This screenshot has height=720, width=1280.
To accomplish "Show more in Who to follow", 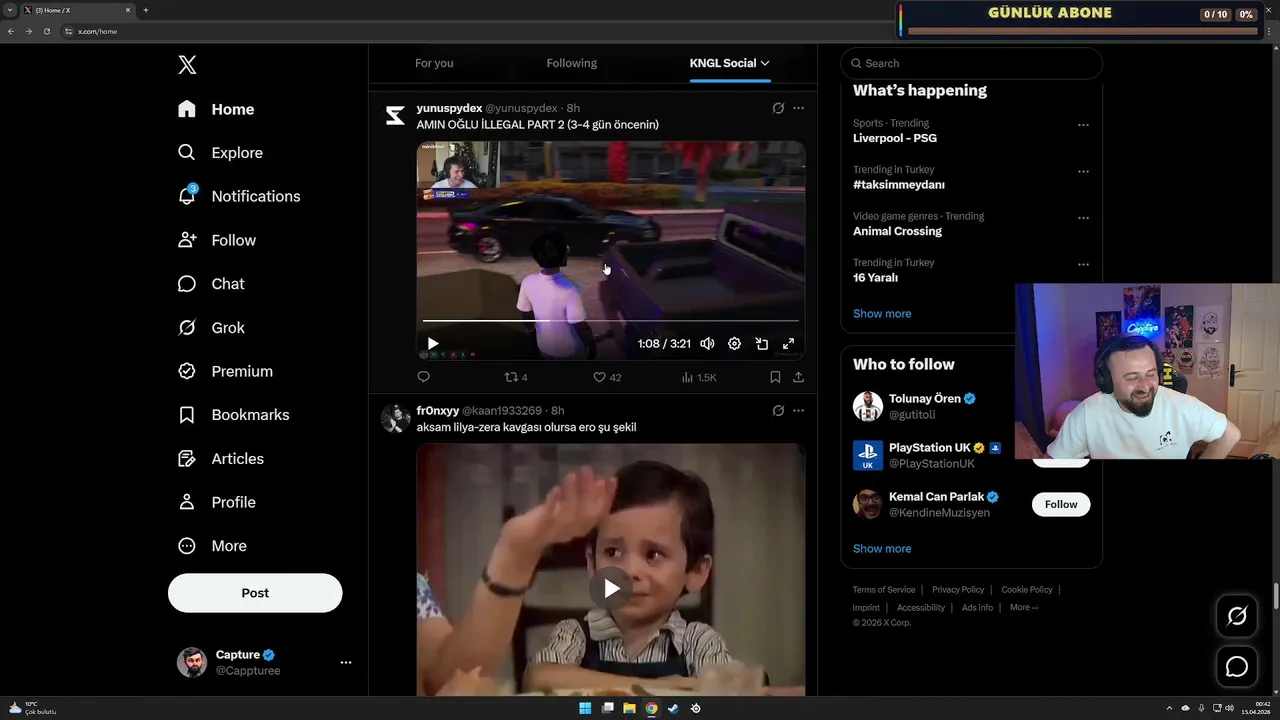I will tap(882, 549).
